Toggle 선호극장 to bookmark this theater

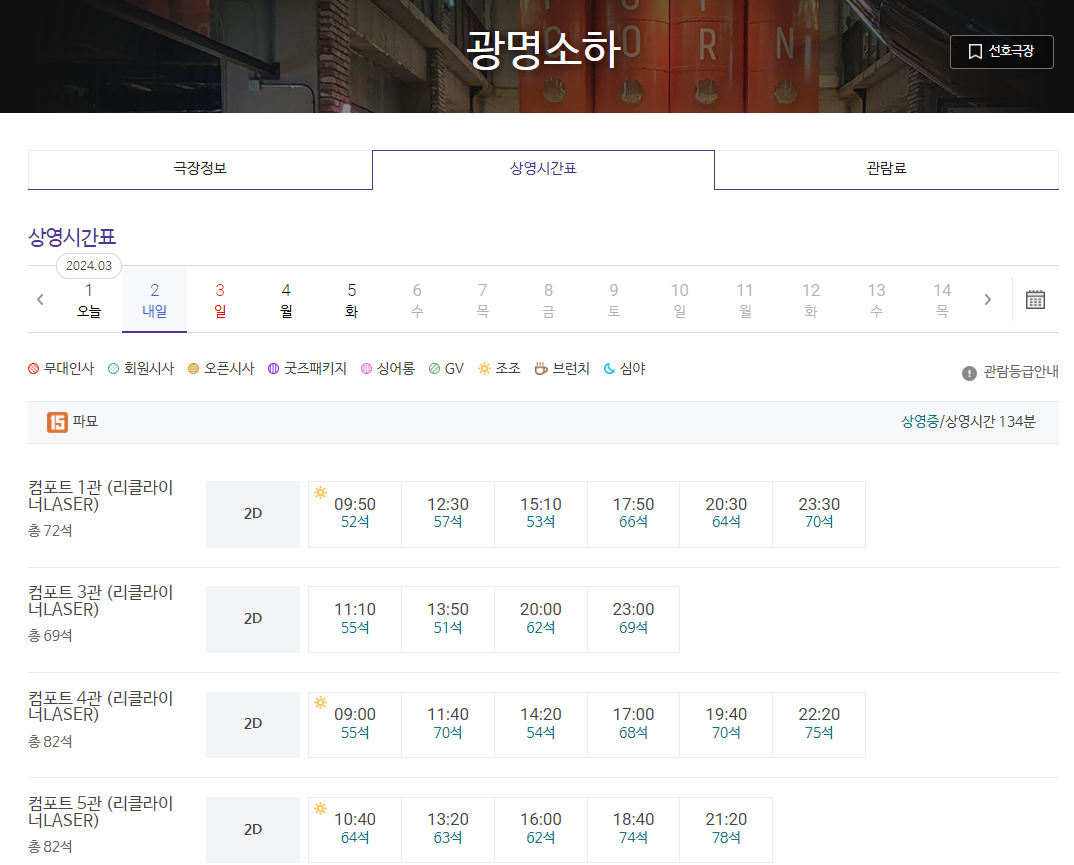tap(1001, 51)
